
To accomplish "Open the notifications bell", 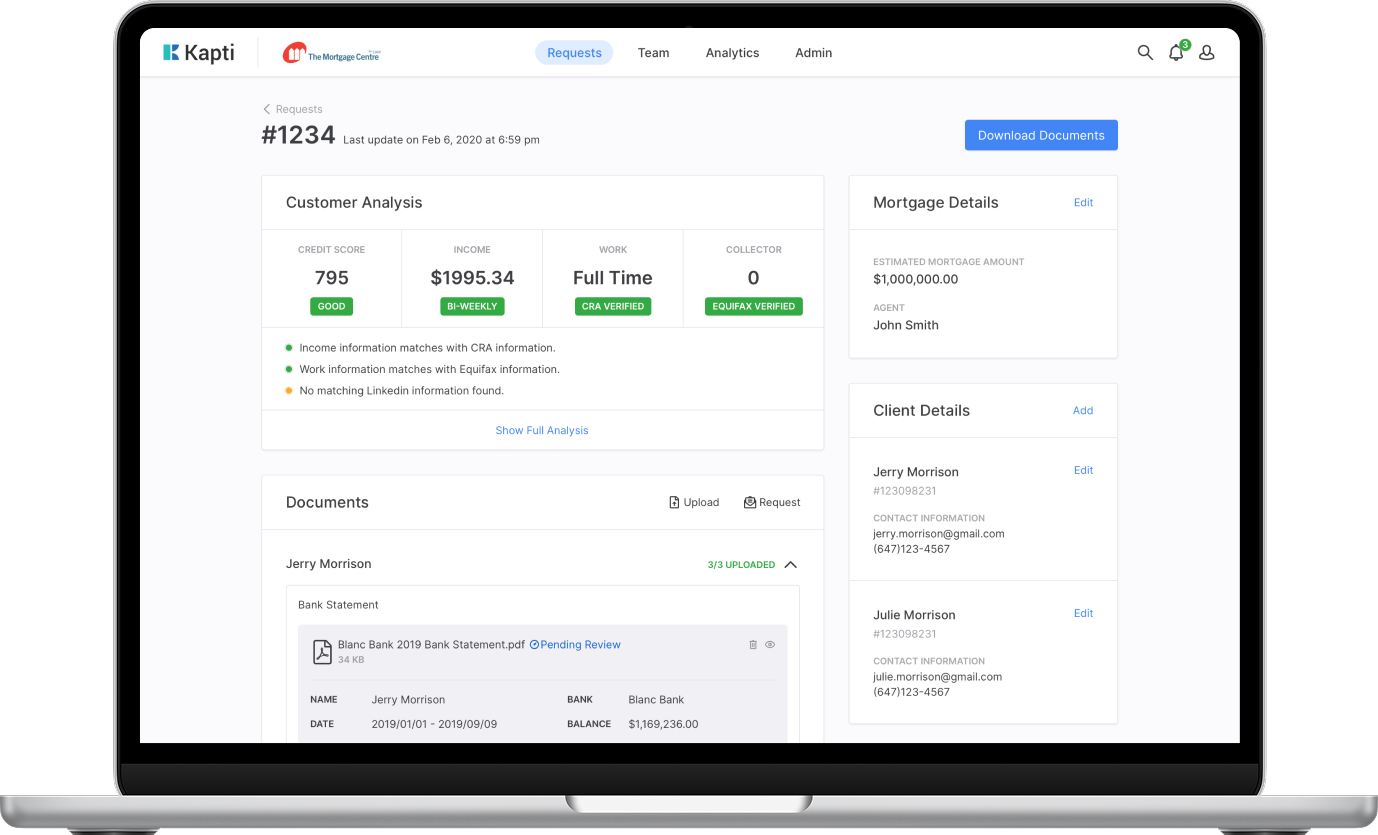I will click(1177, 52).
